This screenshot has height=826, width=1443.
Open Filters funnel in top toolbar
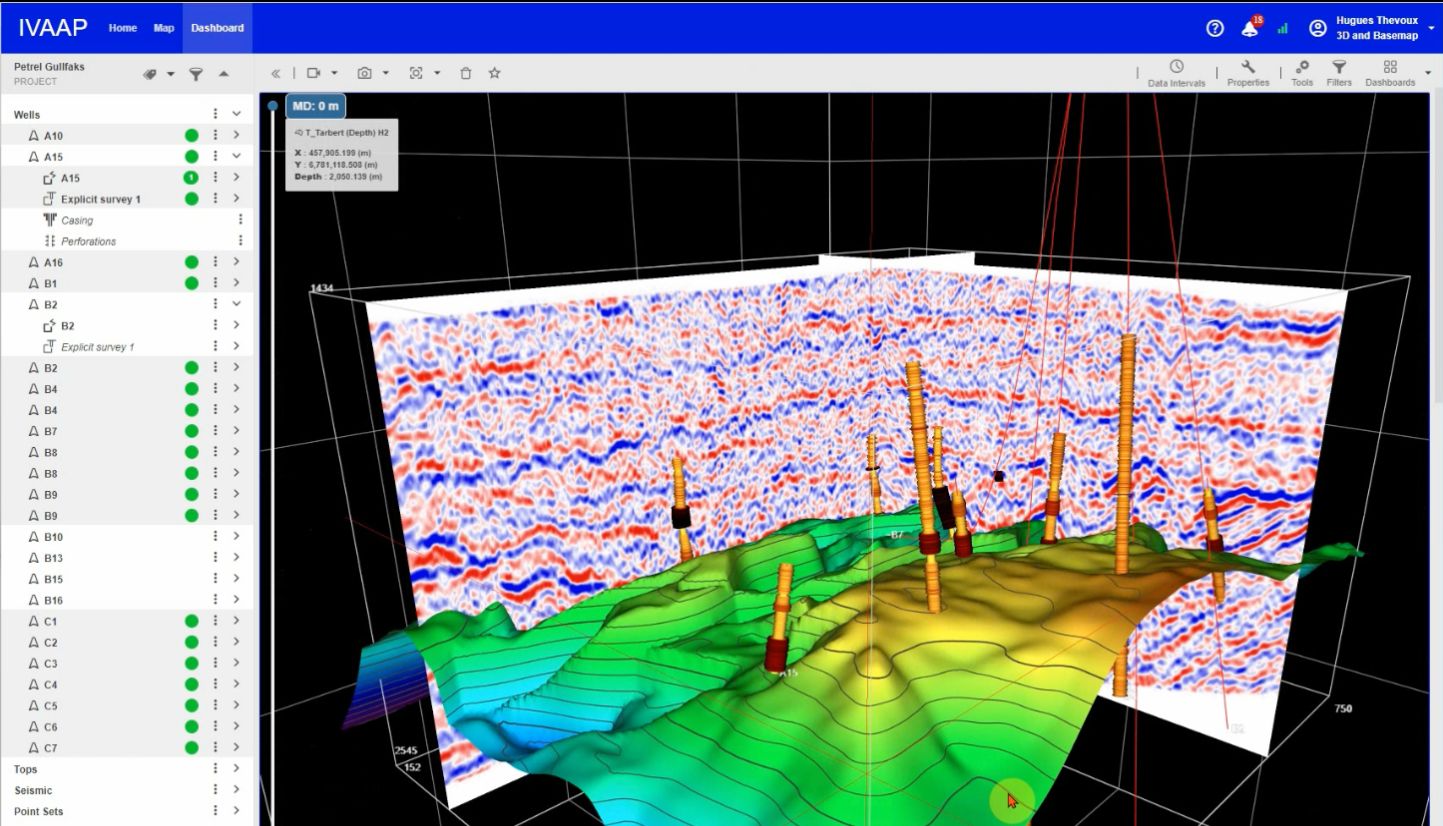pyautogui.click(x=1339, y=67)
